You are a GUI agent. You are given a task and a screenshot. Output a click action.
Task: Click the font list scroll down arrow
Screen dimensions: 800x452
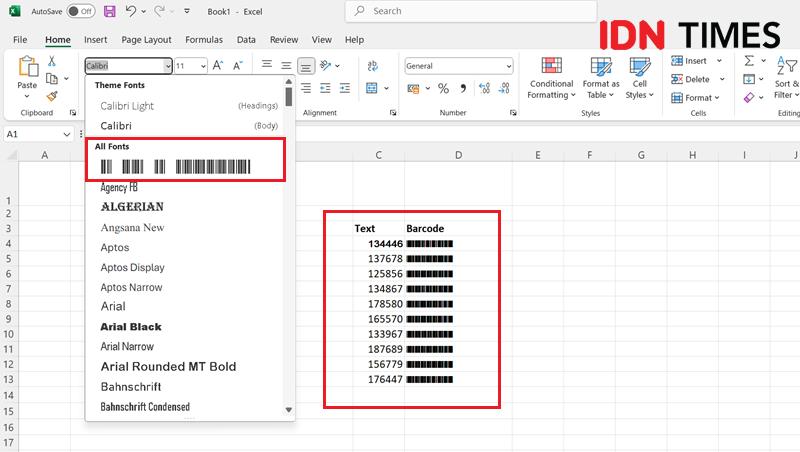[289, 410]
